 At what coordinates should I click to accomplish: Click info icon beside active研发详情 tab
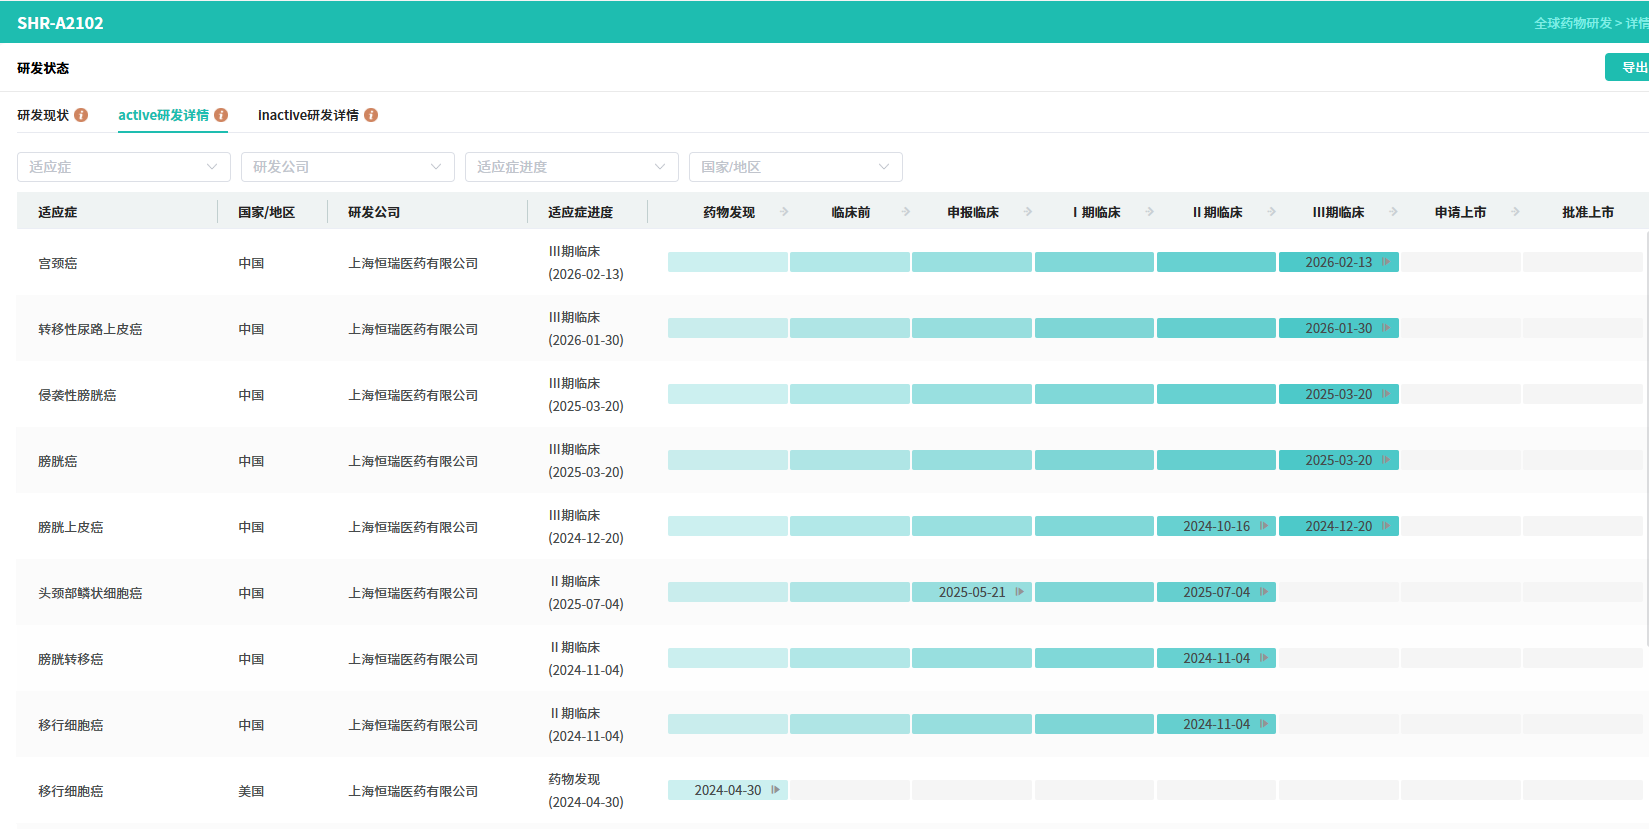click(x=221, y=115)
